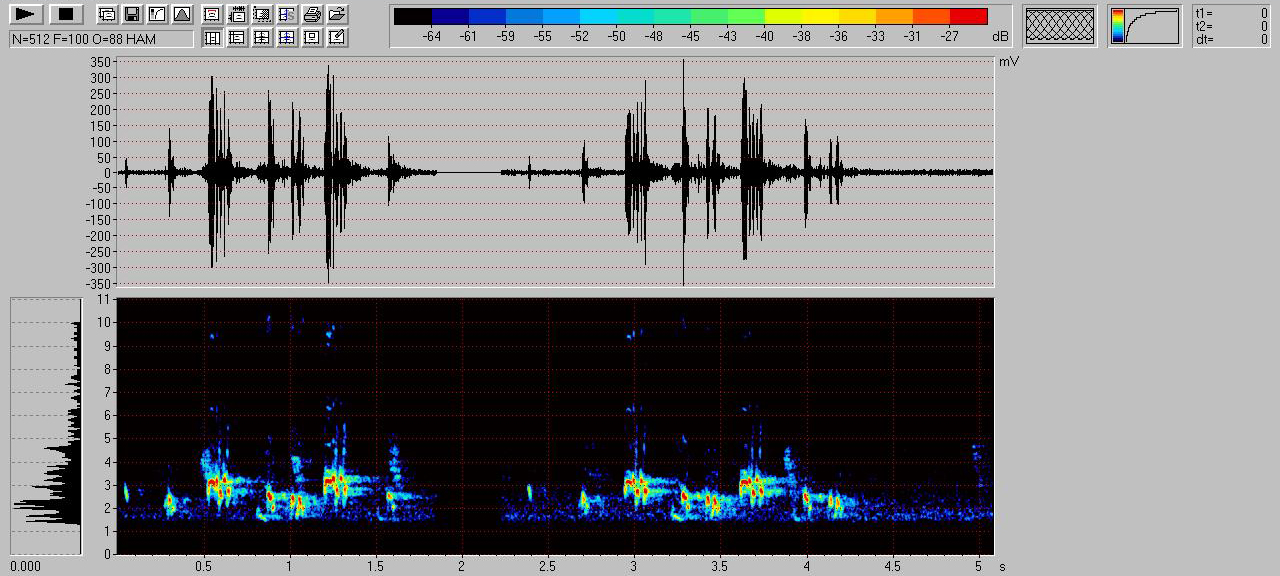Click the dotted selection rectangle icon
1280x576 pixels.
[262, 14]
